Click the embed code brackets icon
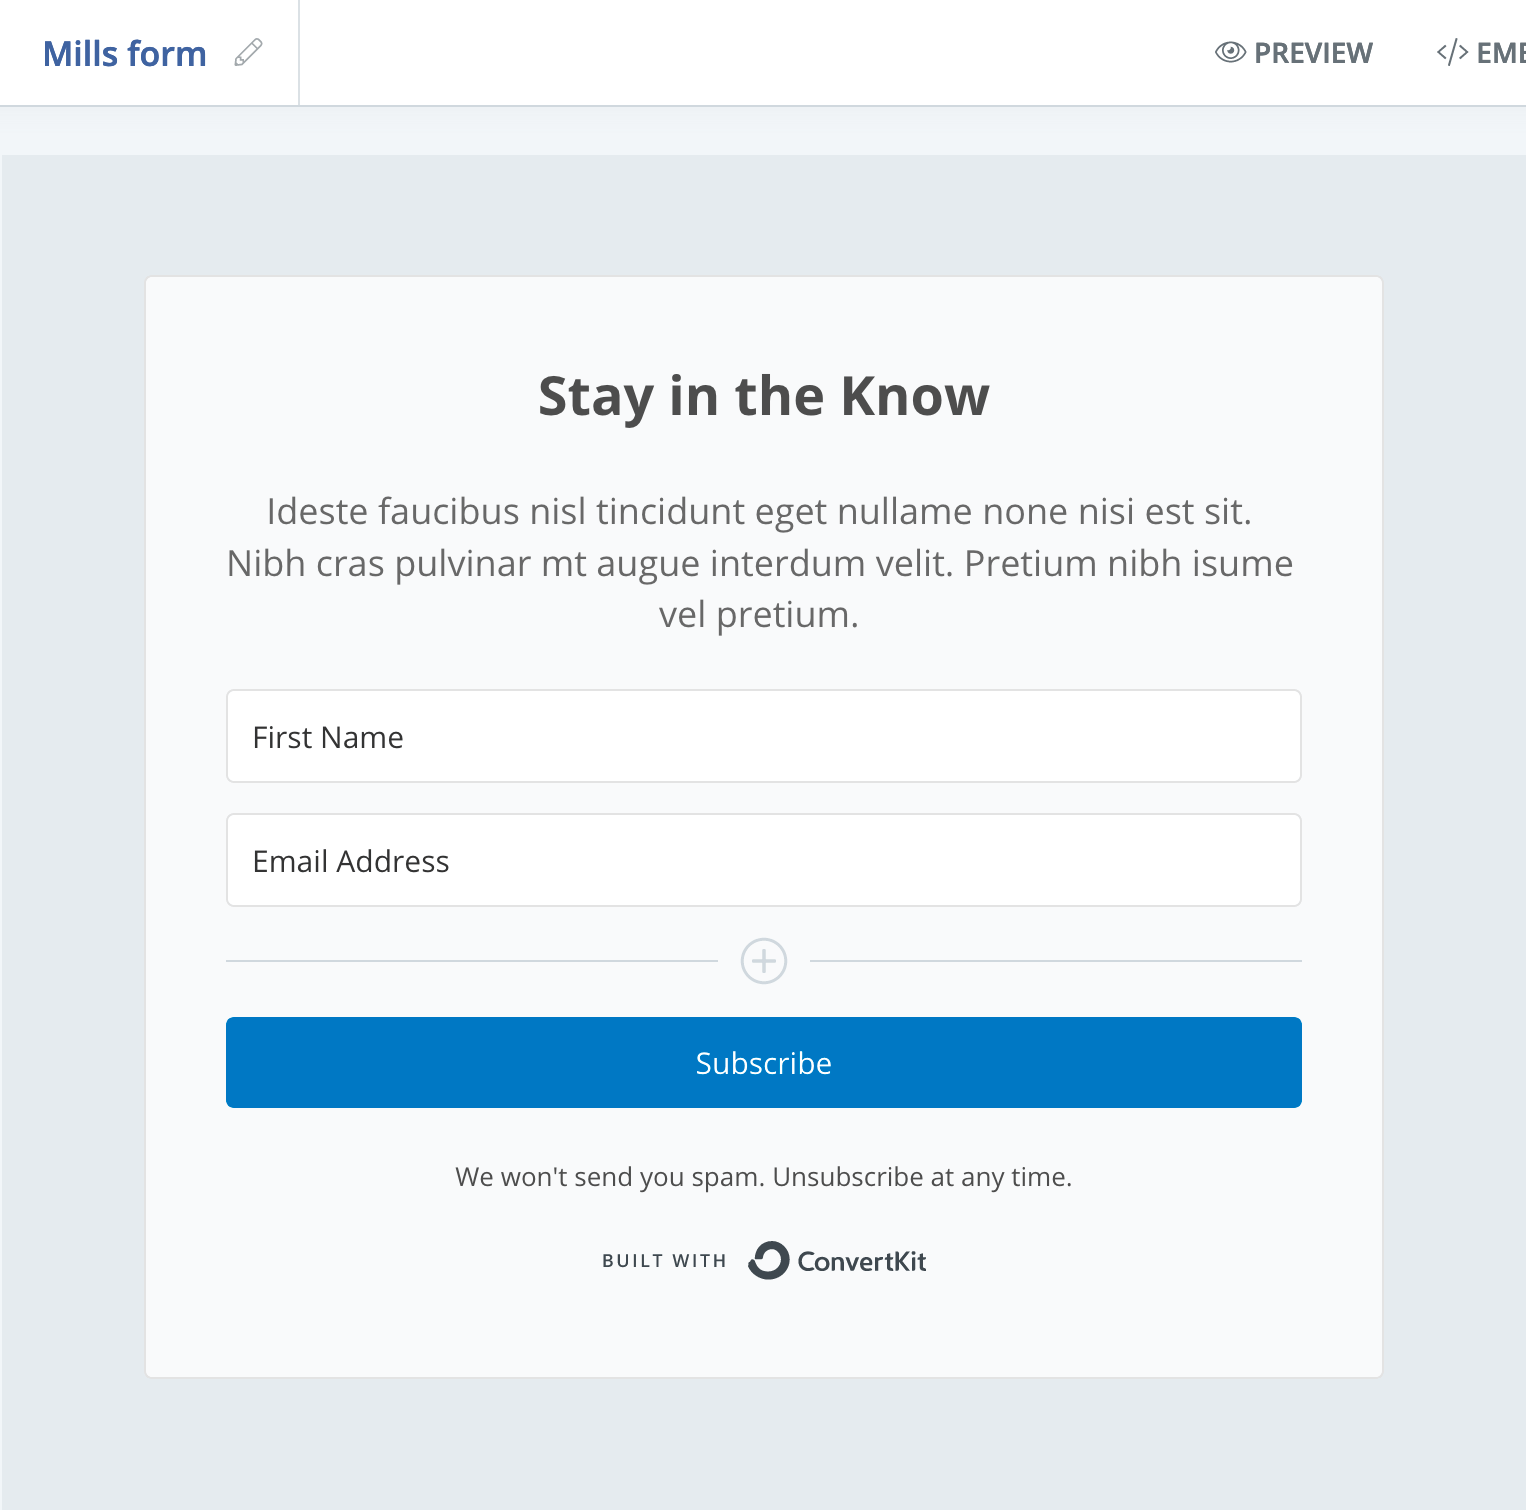 tap(1452, 52)
